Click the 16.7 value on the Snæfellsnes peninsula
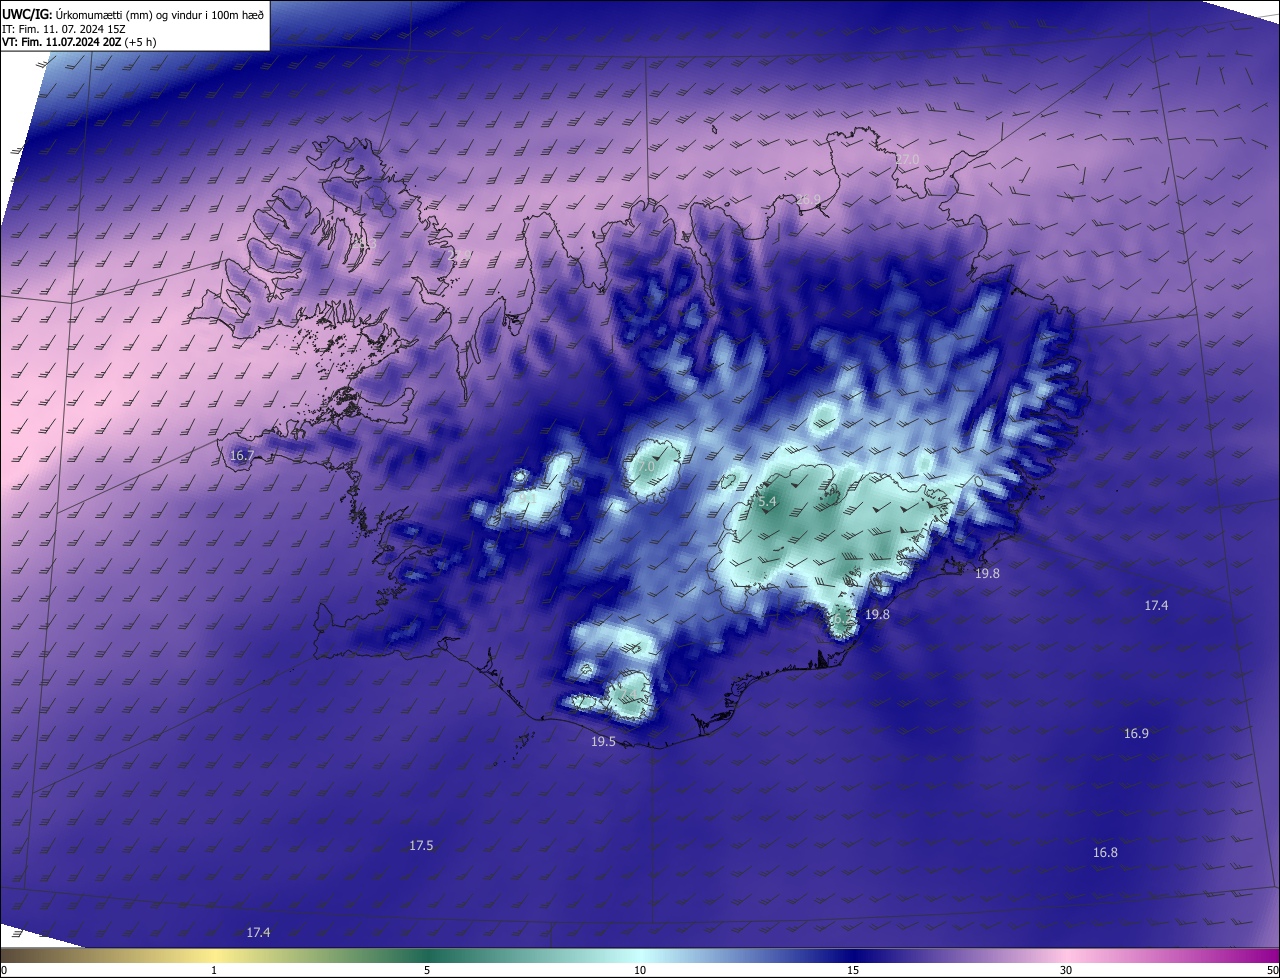Image resolution: width=1280 pixels, height=978 pixels. coord(242,455)
